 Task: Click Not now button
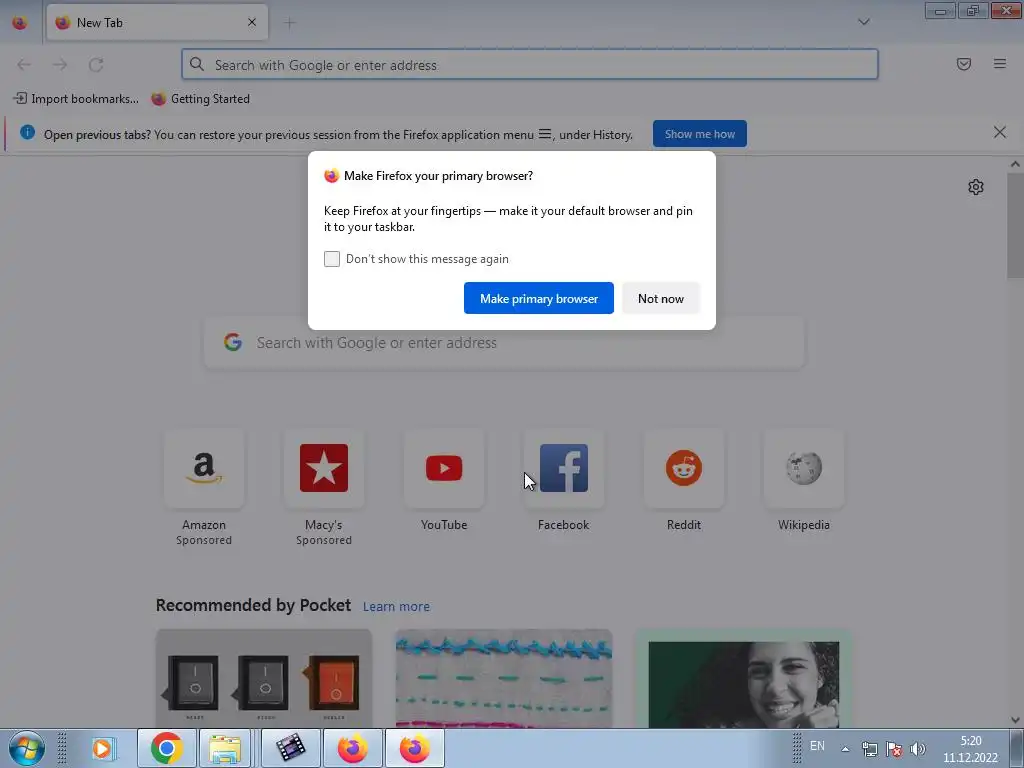coord(661,298)
